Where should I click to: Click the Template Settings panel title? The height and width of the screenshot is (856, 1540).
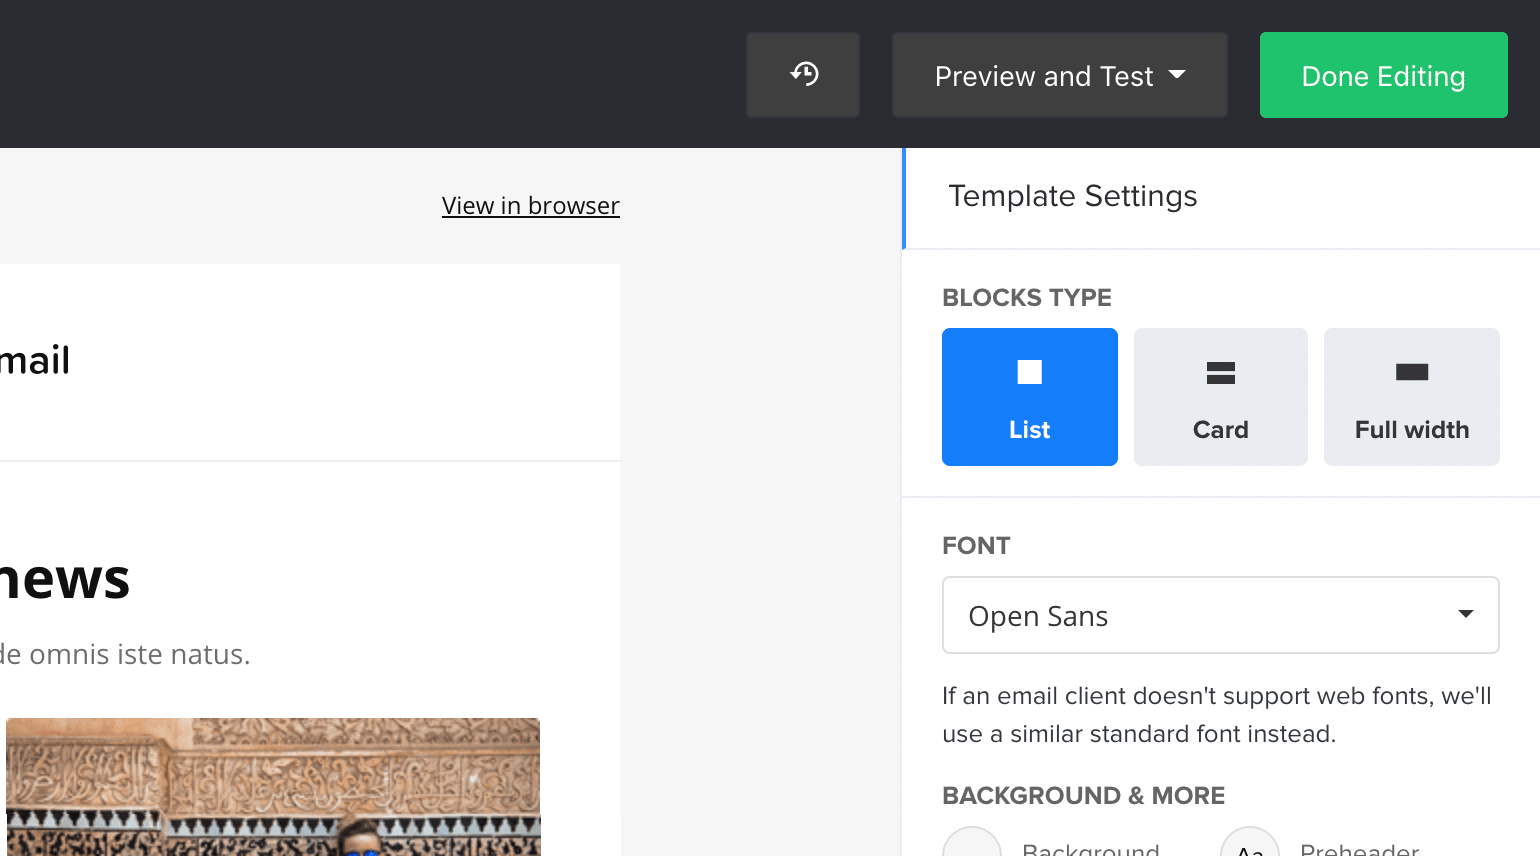1072,196
